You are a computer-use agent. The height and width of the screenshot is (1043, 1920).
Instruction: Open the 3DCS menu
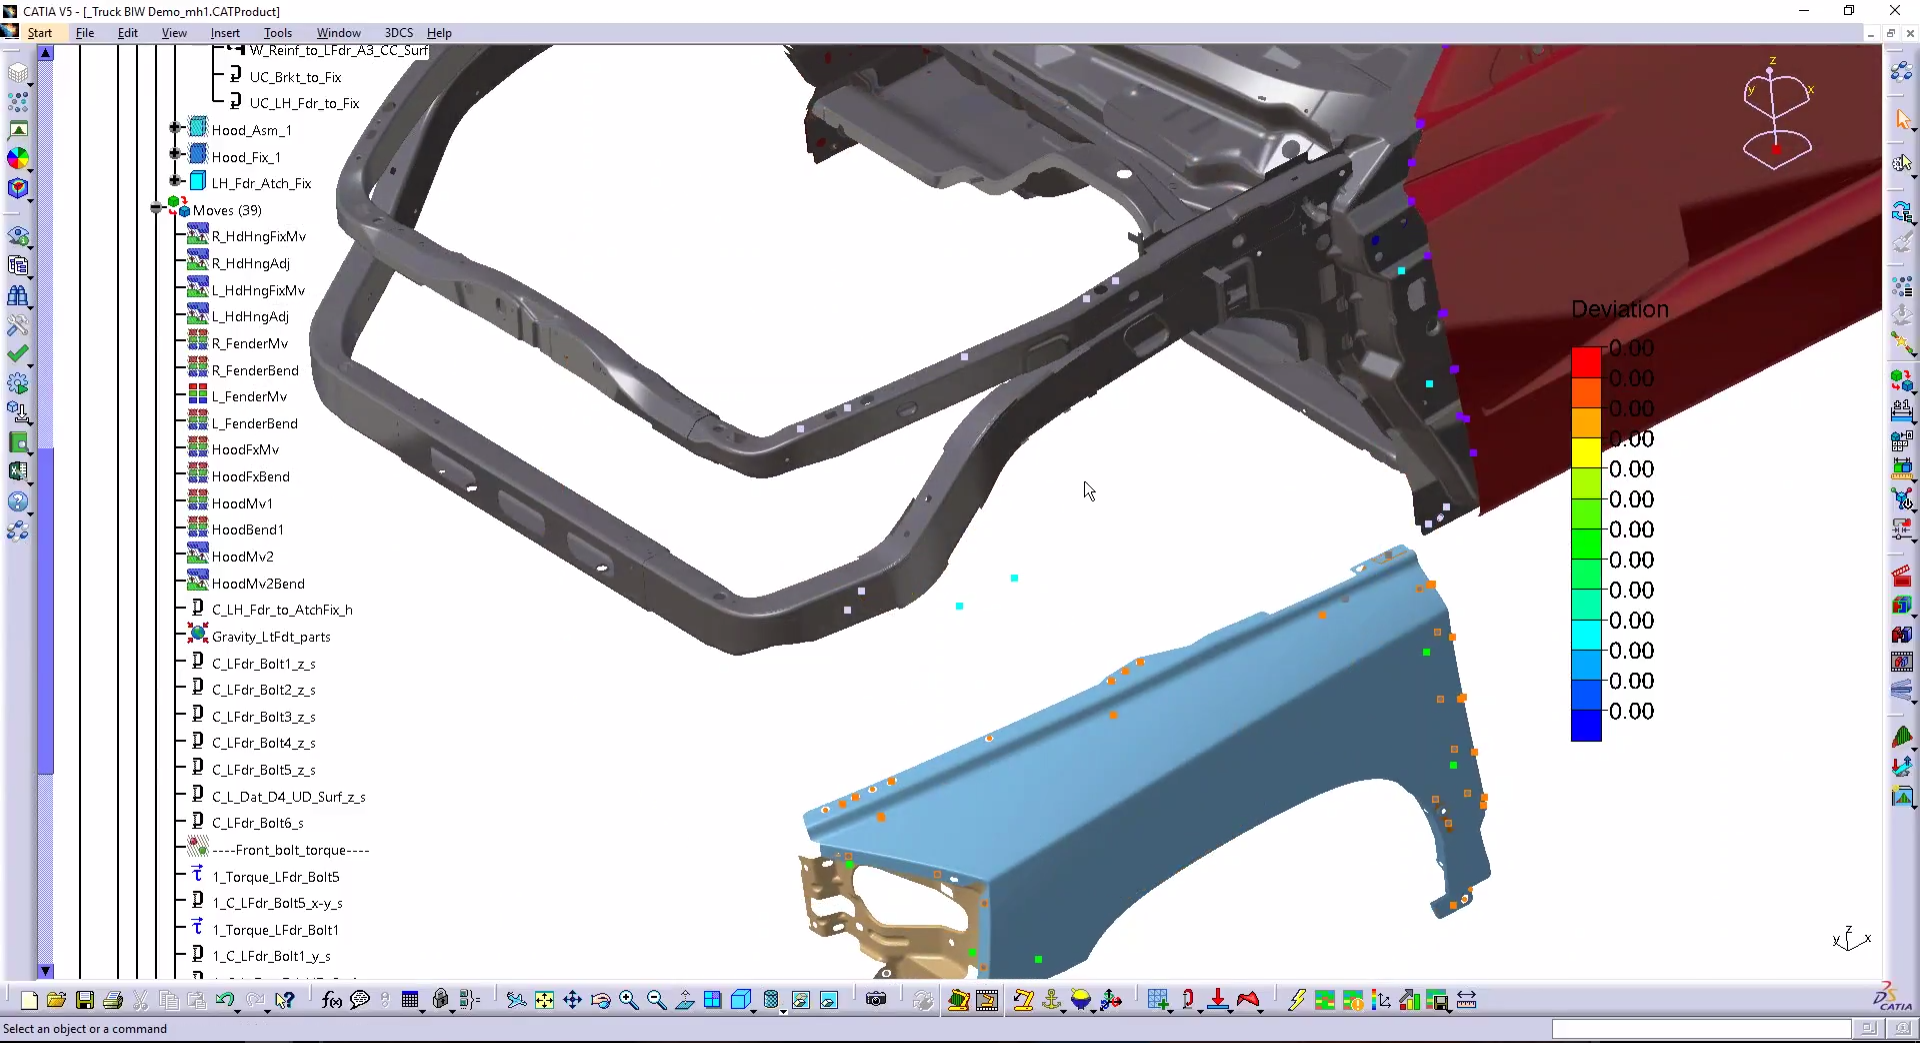pos(398,33)
